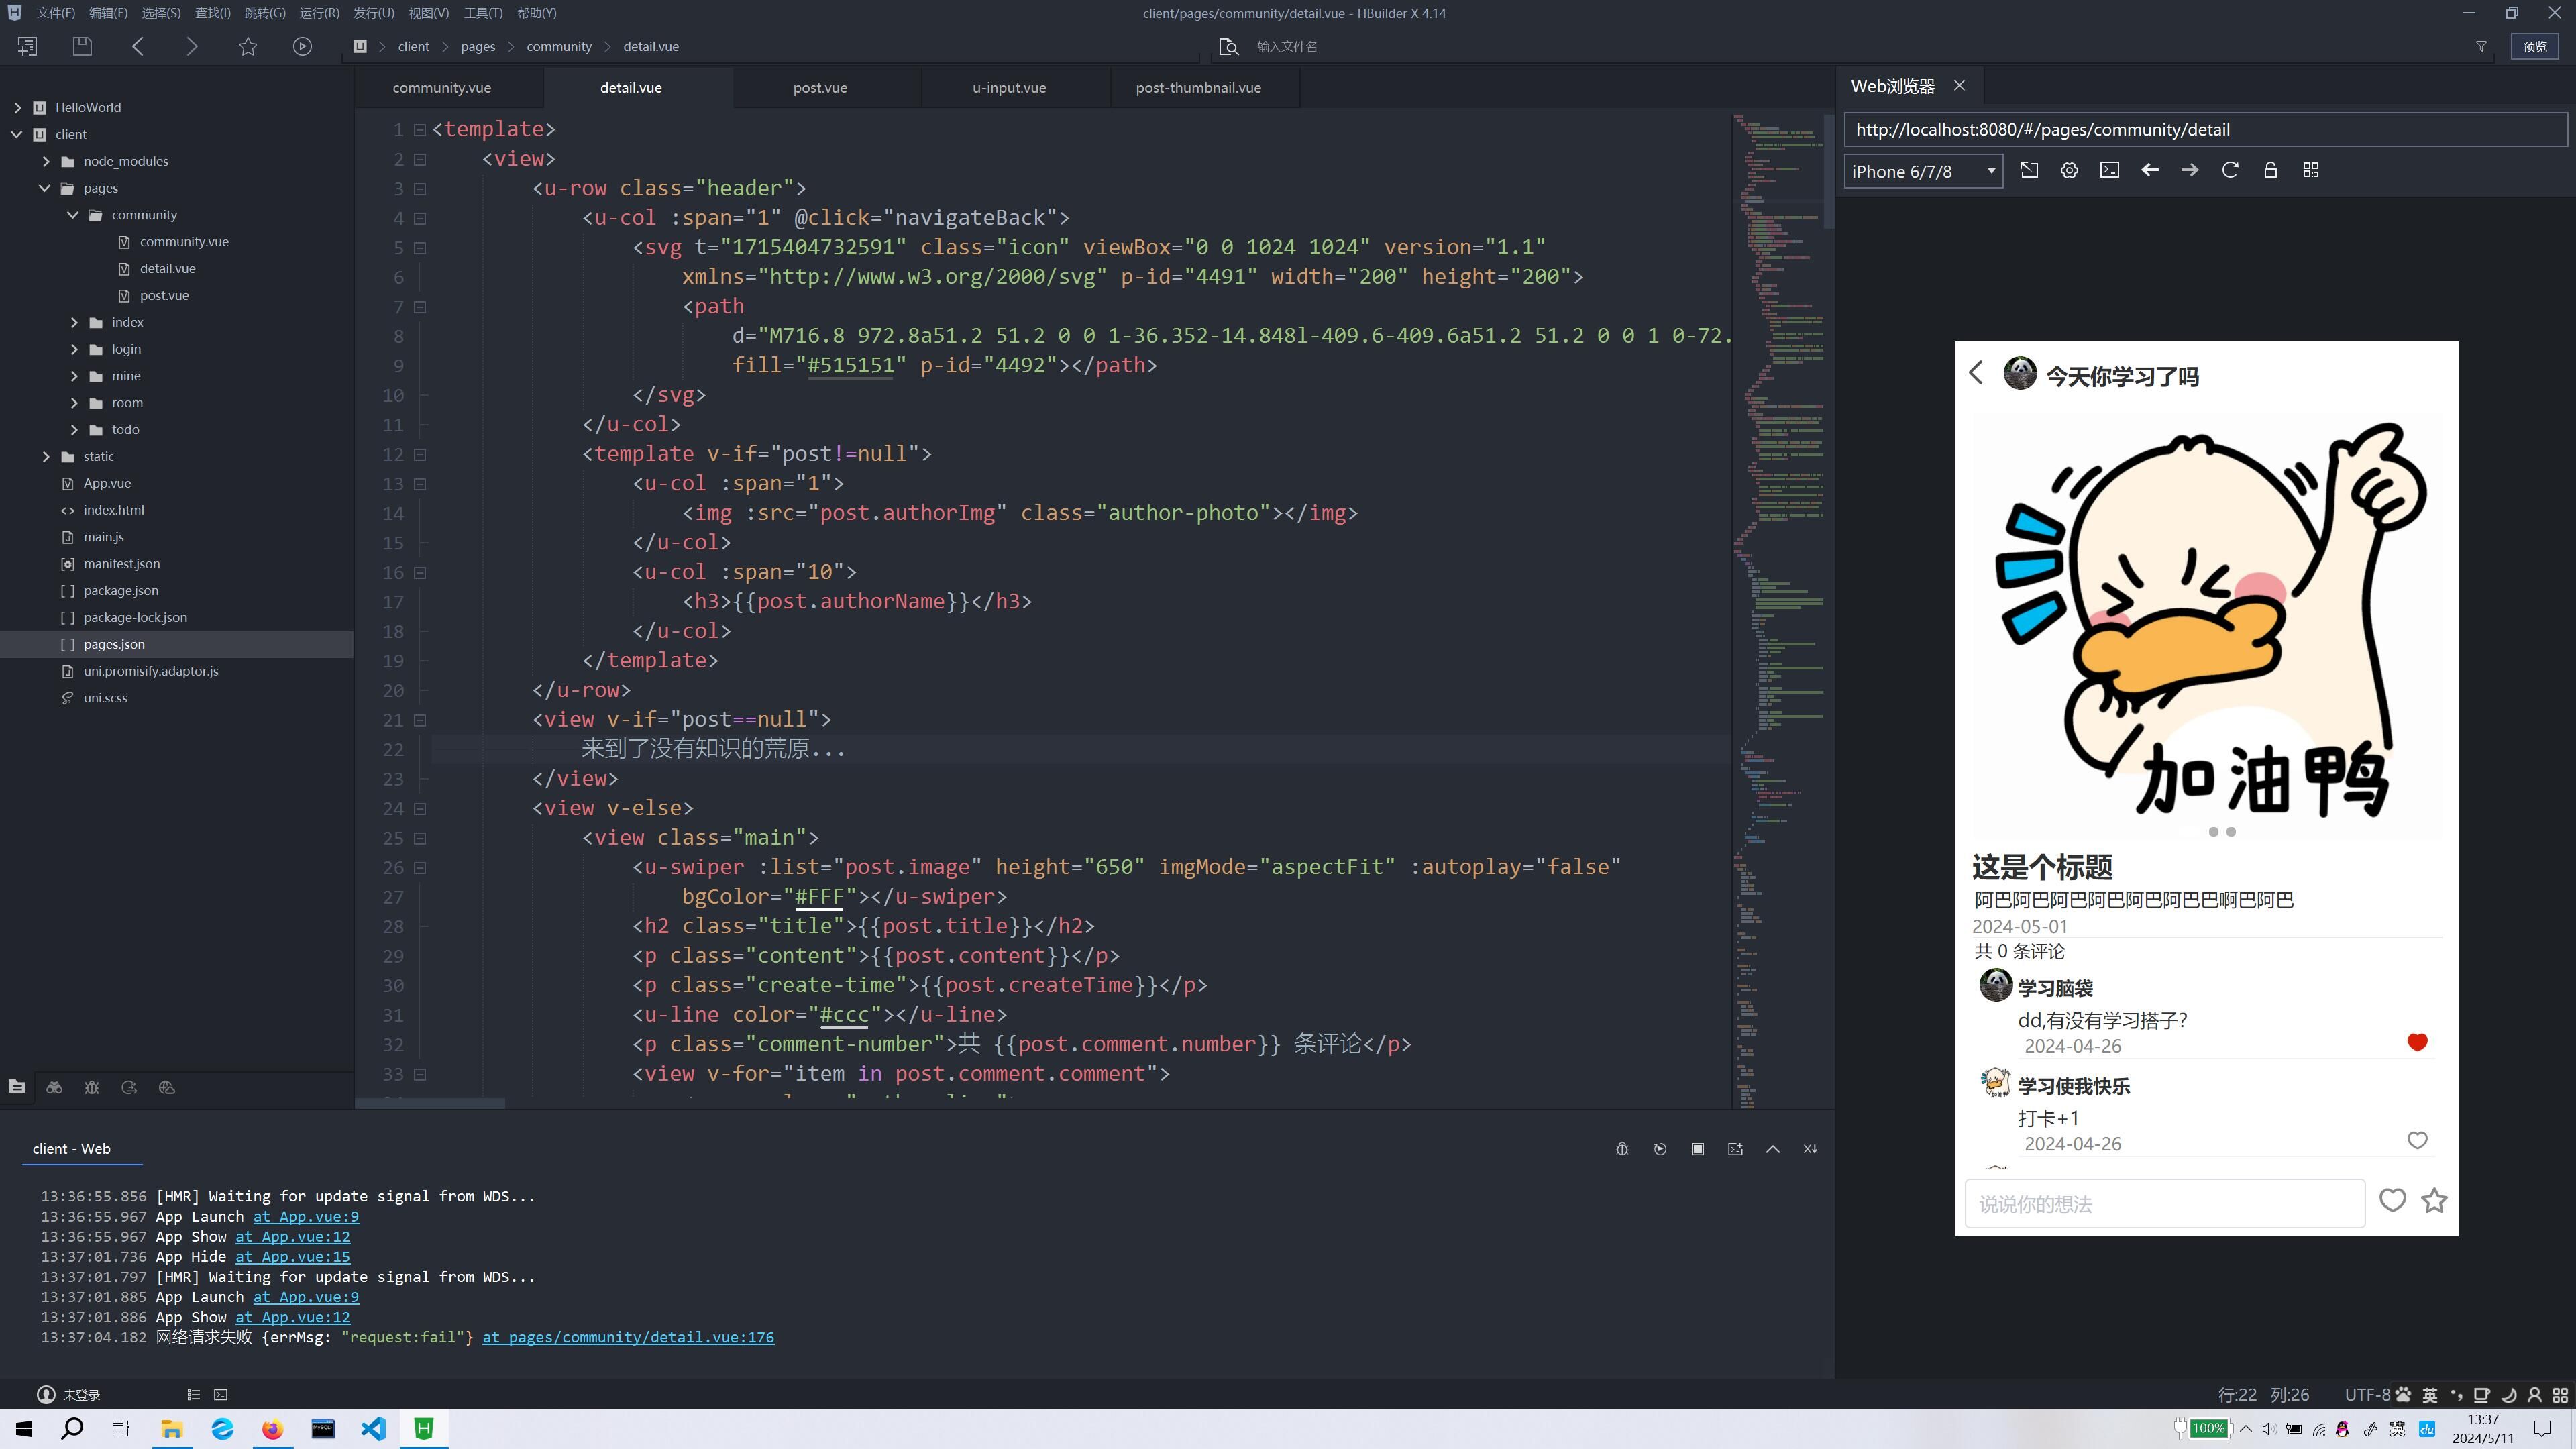Expand the node_modules folder

(x=46, y=161)
